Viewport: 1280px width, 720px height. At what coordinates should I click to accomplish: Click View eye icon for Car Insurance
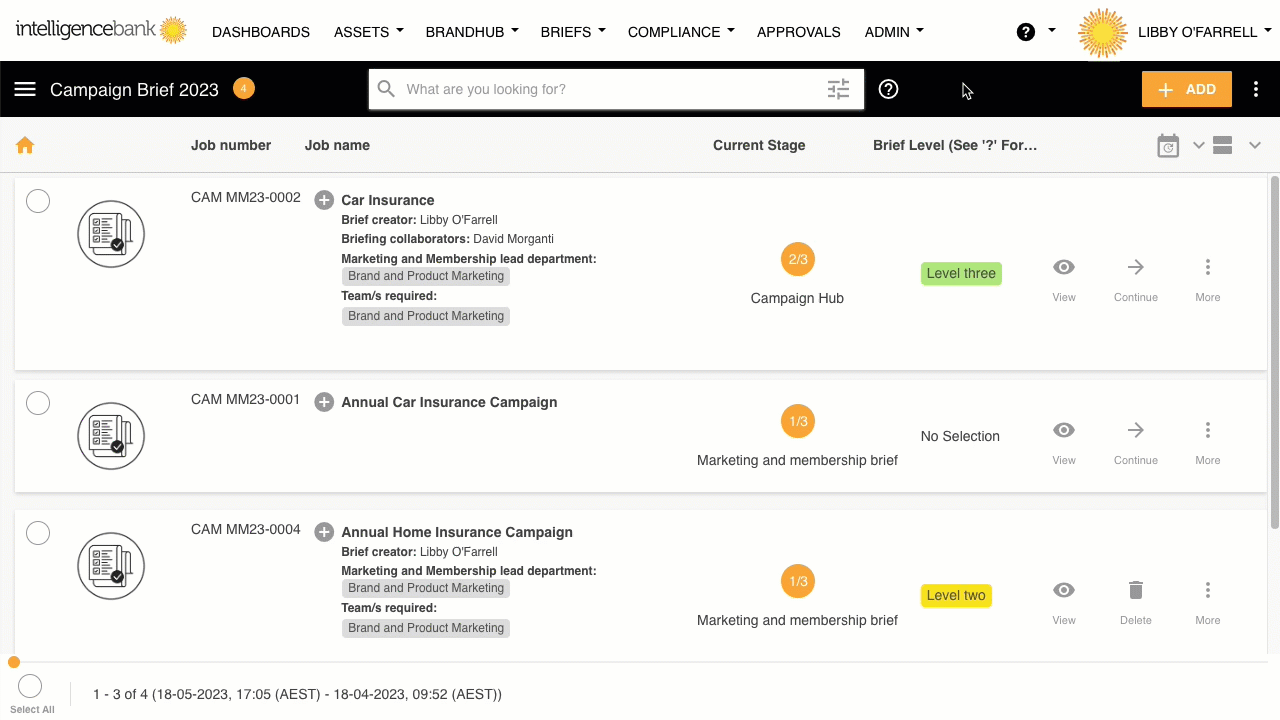1064,268
